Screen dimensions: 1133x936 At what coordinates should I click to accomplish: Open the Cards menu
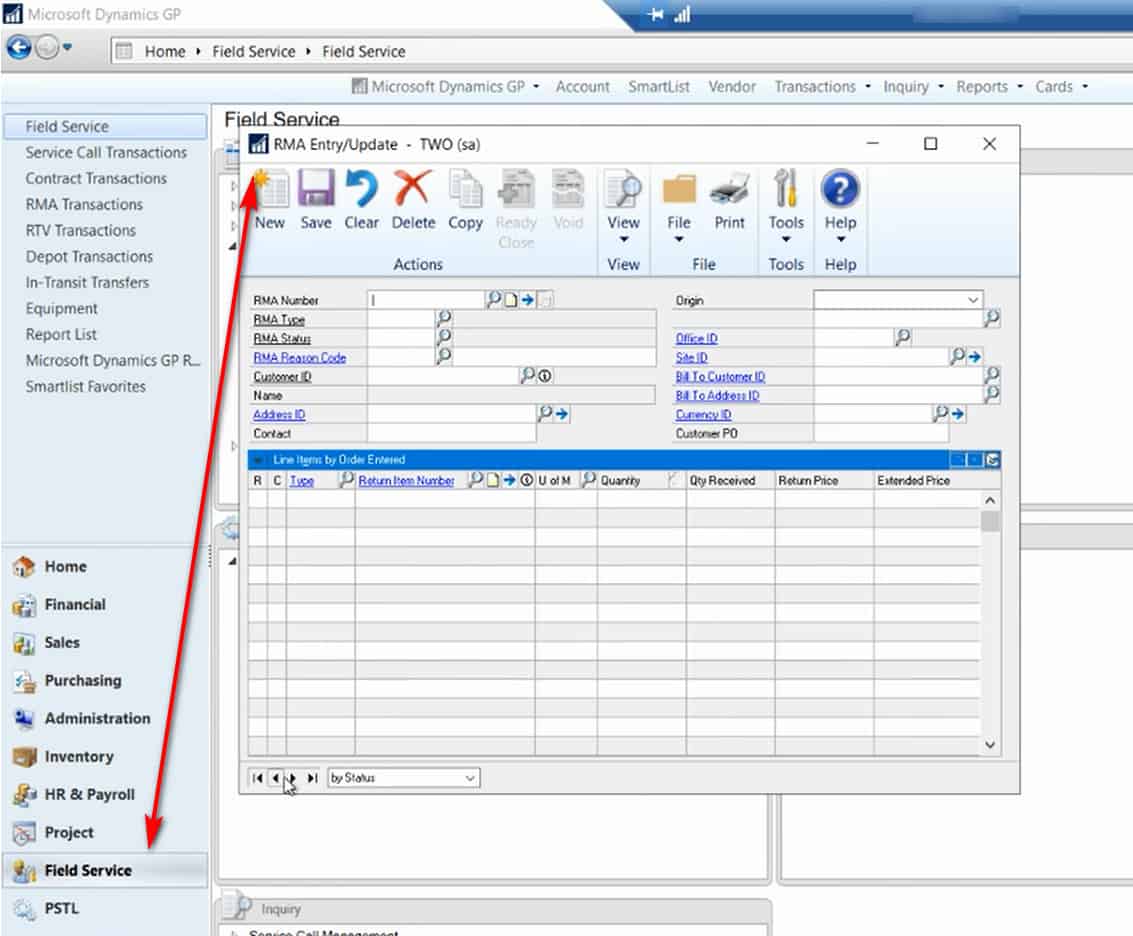(1061, 87)
